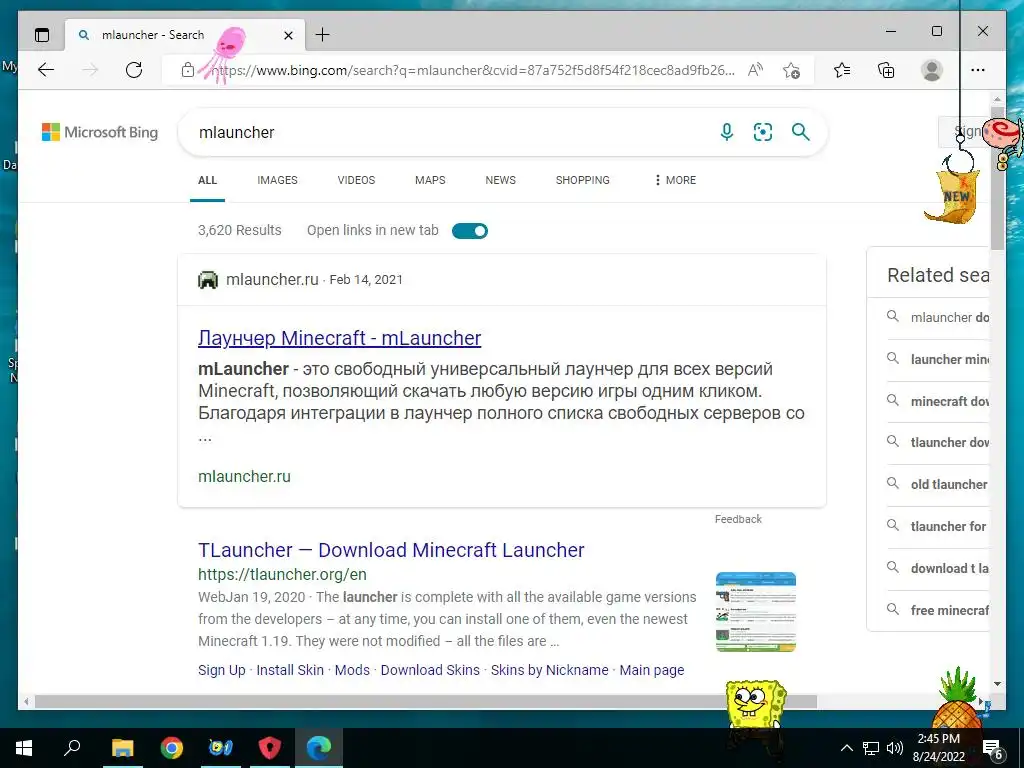Add this page to favorites star icon
The image size is (1024, 768).
[792, 70]
